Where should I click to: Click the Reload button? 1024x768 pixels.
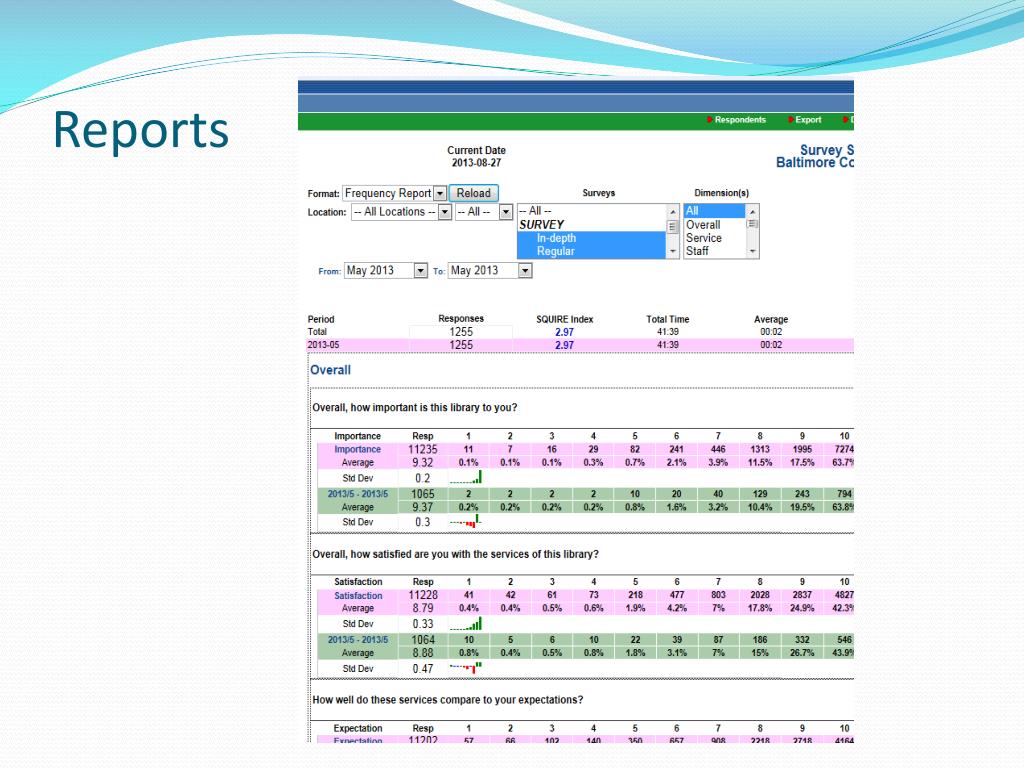pyautogui.click(x=473, y=193)
